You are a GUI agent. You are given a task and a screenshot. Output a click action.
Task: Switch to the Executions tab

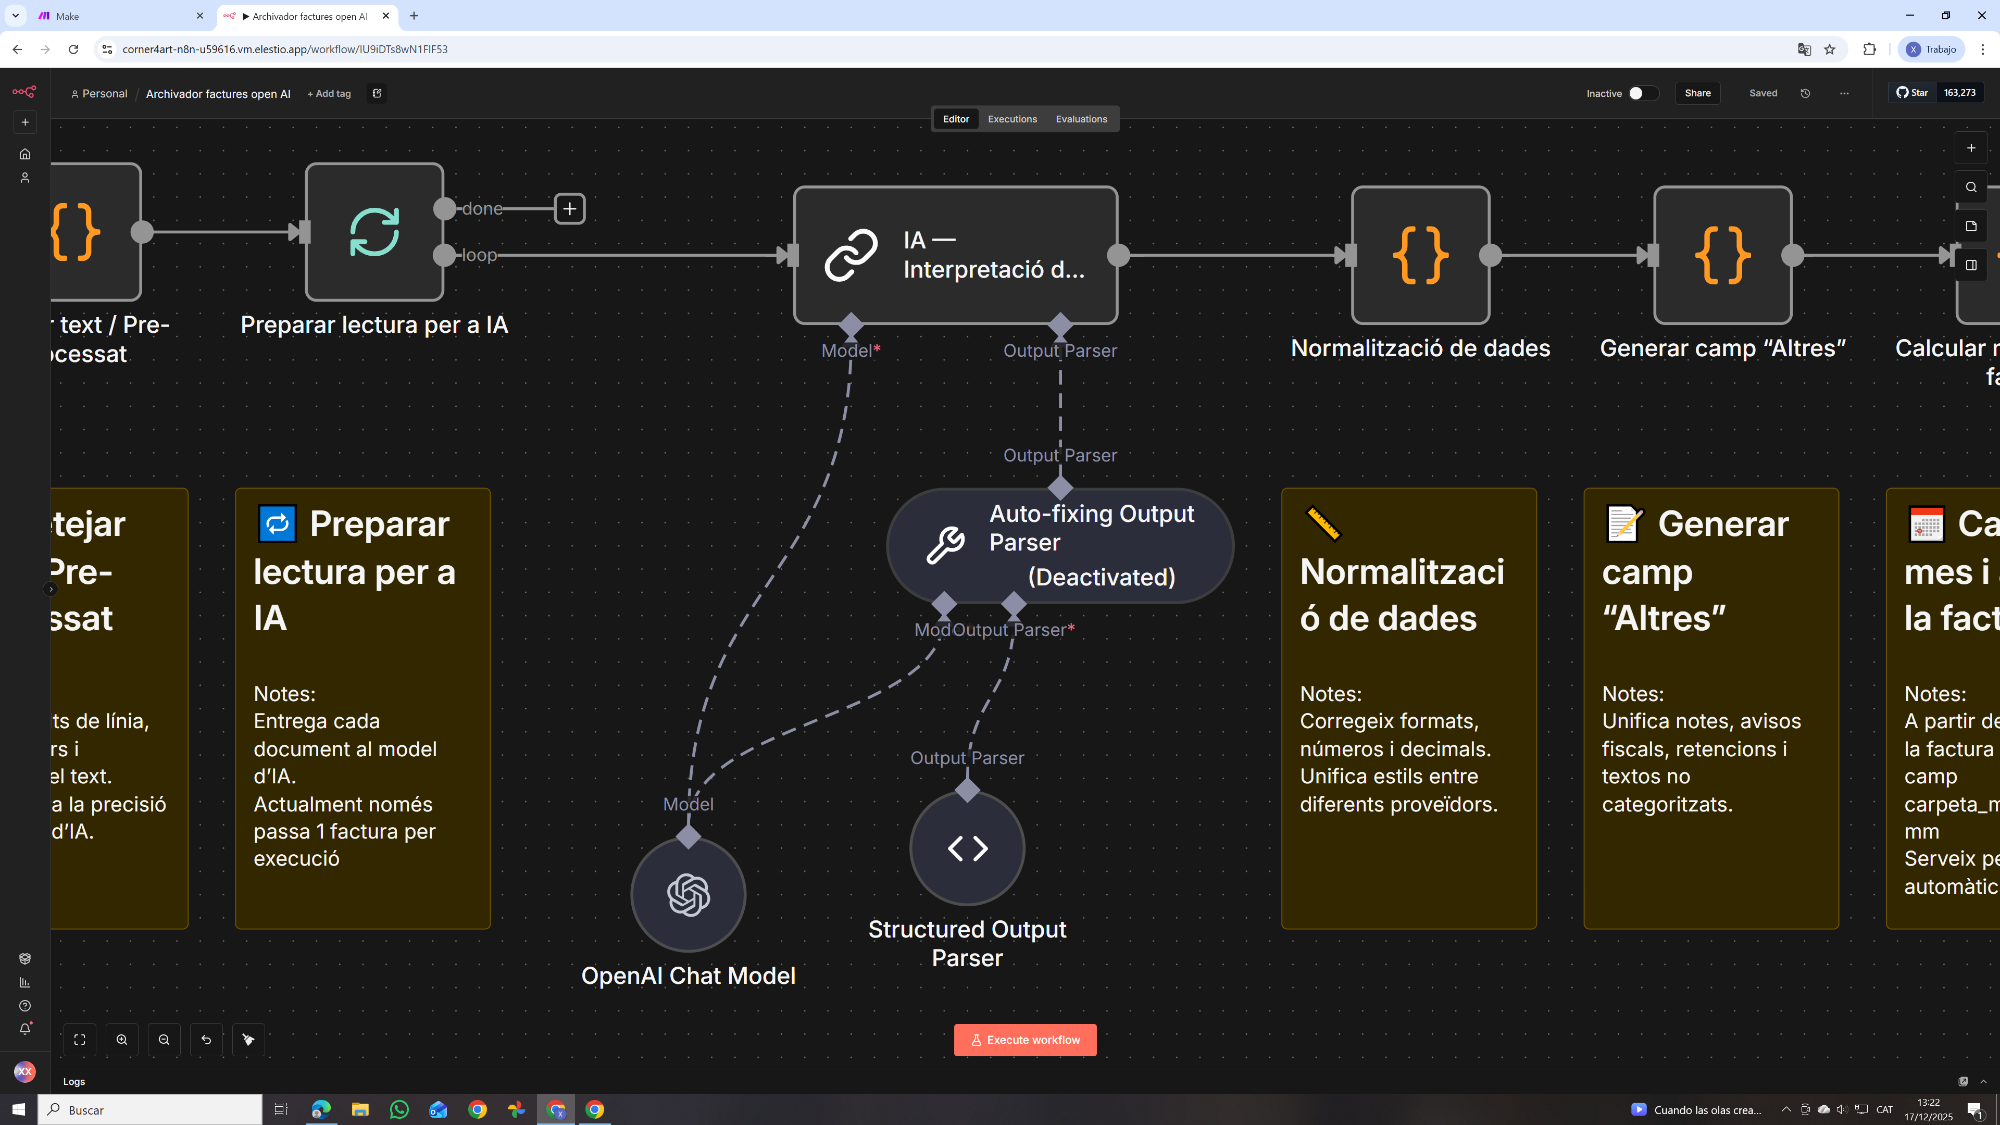(1012, 119)
